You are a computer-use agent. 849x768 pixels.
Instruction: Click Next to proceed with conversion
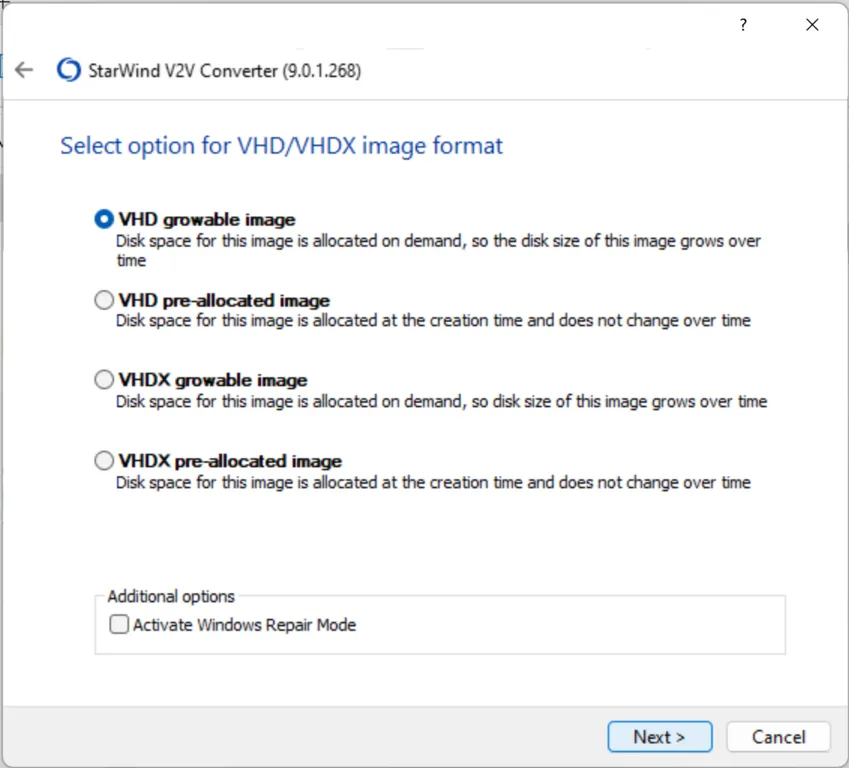[659, 736]
